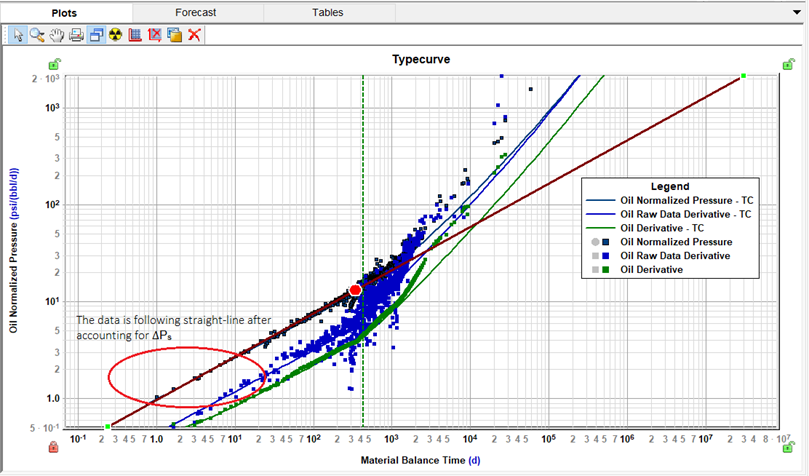The image size is (809, 476).
Task: Select the green handle at line's upper end
Action: [x=743, y=76]
